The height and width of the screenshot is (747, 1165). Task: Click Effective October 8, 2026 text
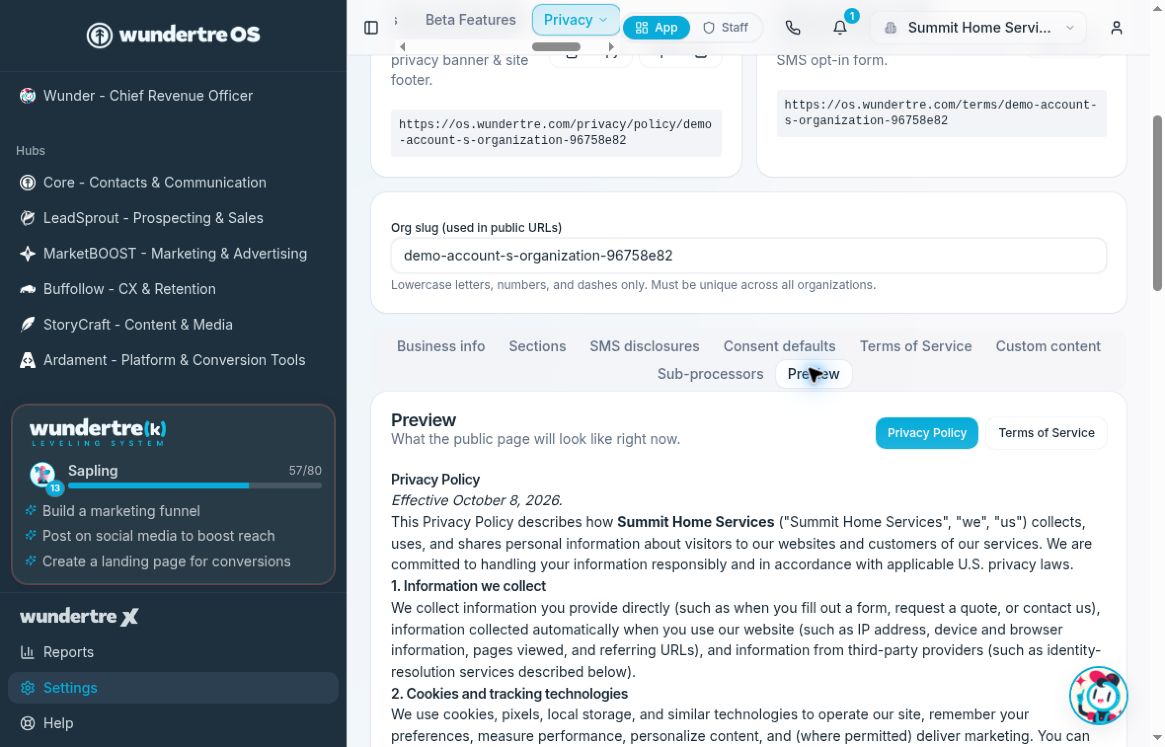[476, 500]
